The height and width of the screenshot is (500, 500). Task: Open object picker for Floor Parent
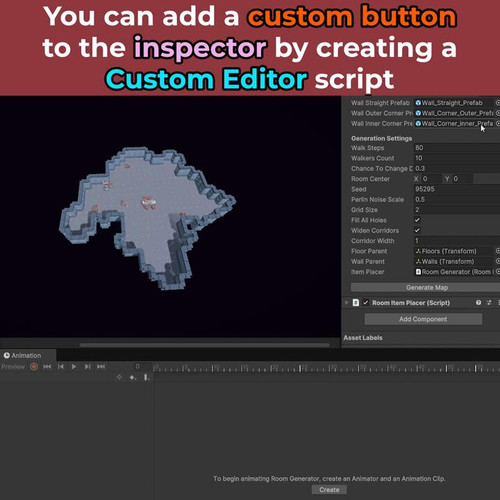(497, 251)
